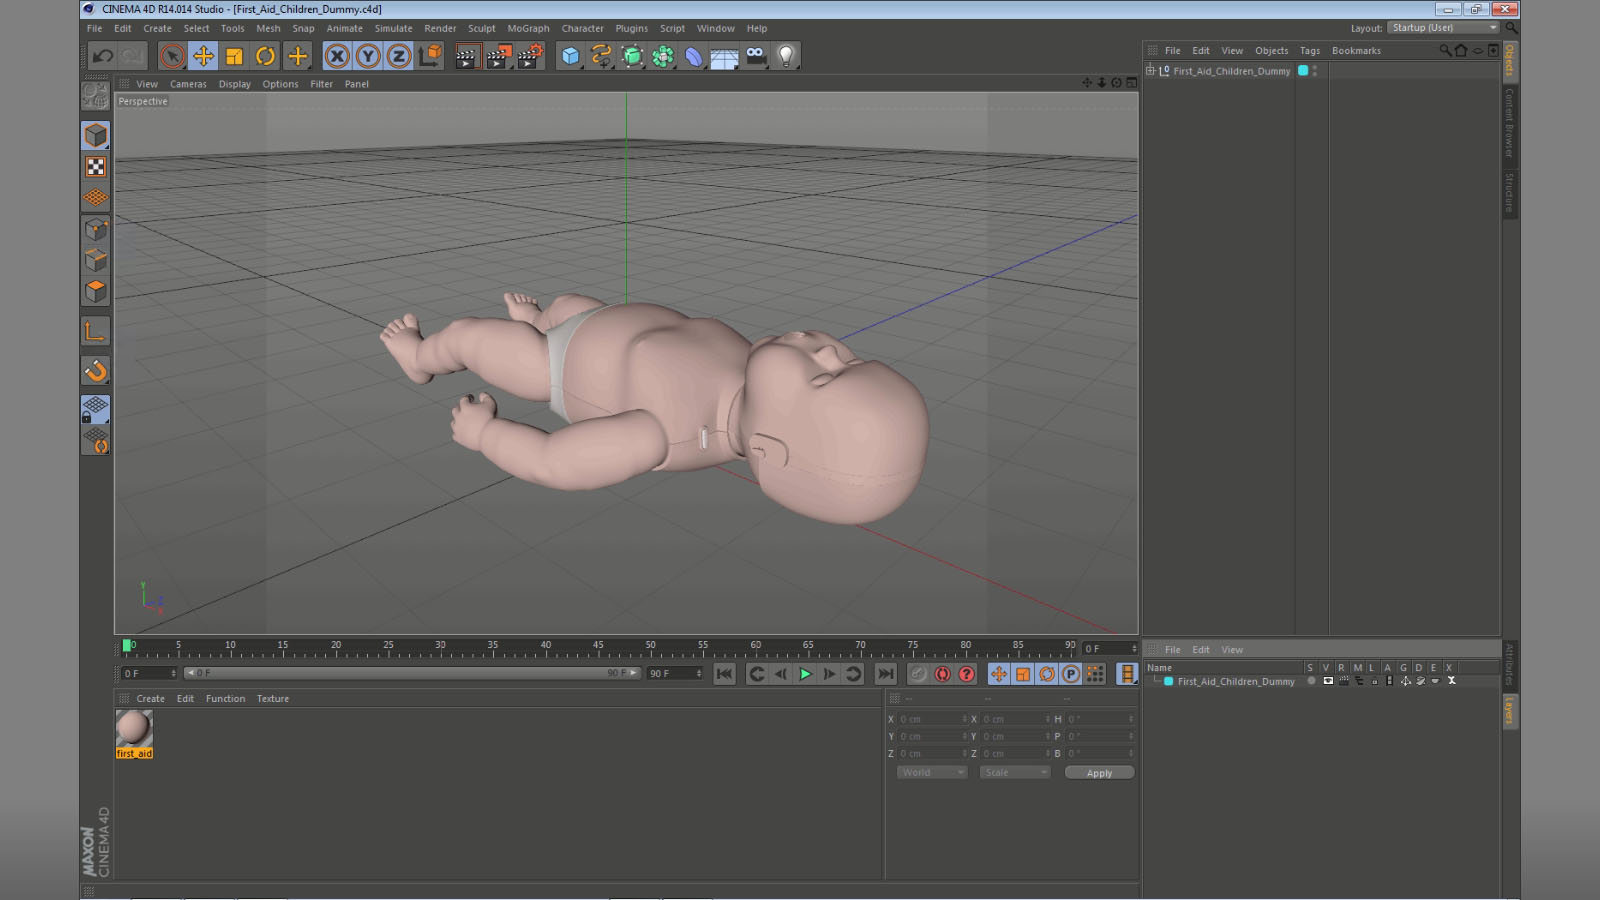
Task: Click the green NURBS generator icon
Action: (x=632, y=56)
